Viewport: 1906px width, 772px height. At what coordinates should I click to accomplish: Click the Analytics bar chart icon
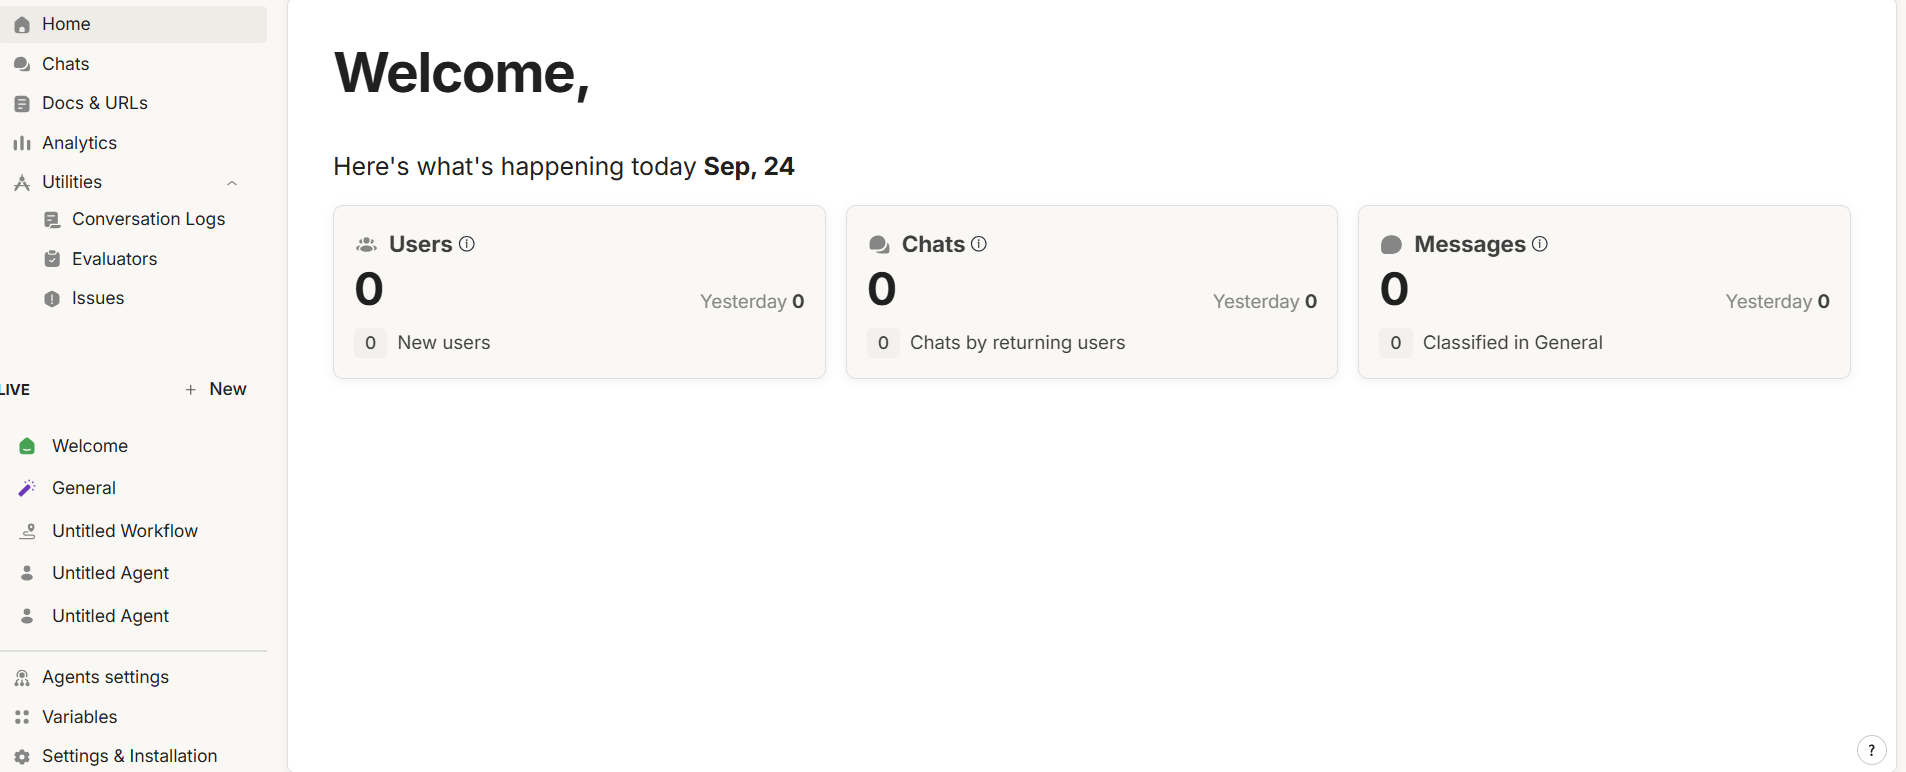22,143
